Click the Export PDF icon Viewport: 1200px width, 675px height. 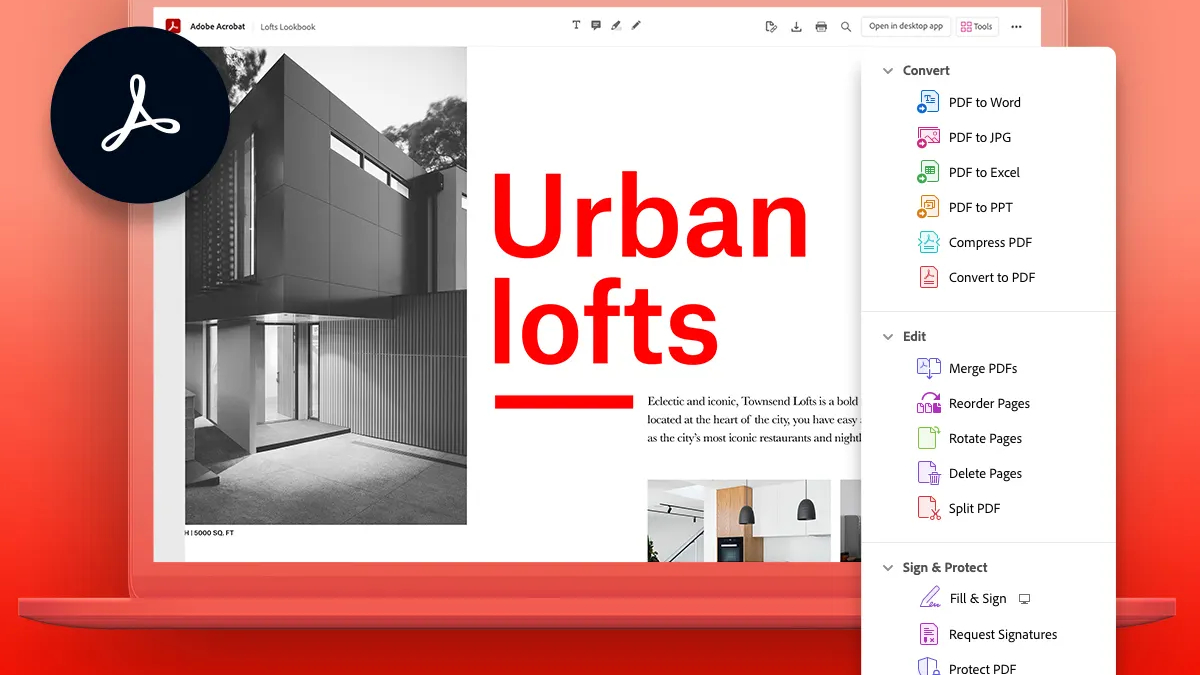tap(771, 26)
